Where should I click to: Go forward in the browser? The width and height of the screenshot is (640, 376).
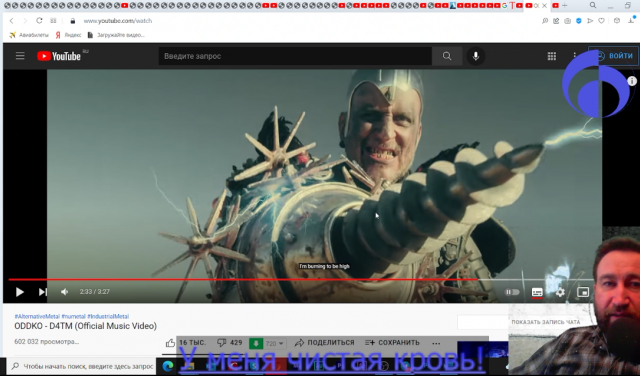[25, 21]
